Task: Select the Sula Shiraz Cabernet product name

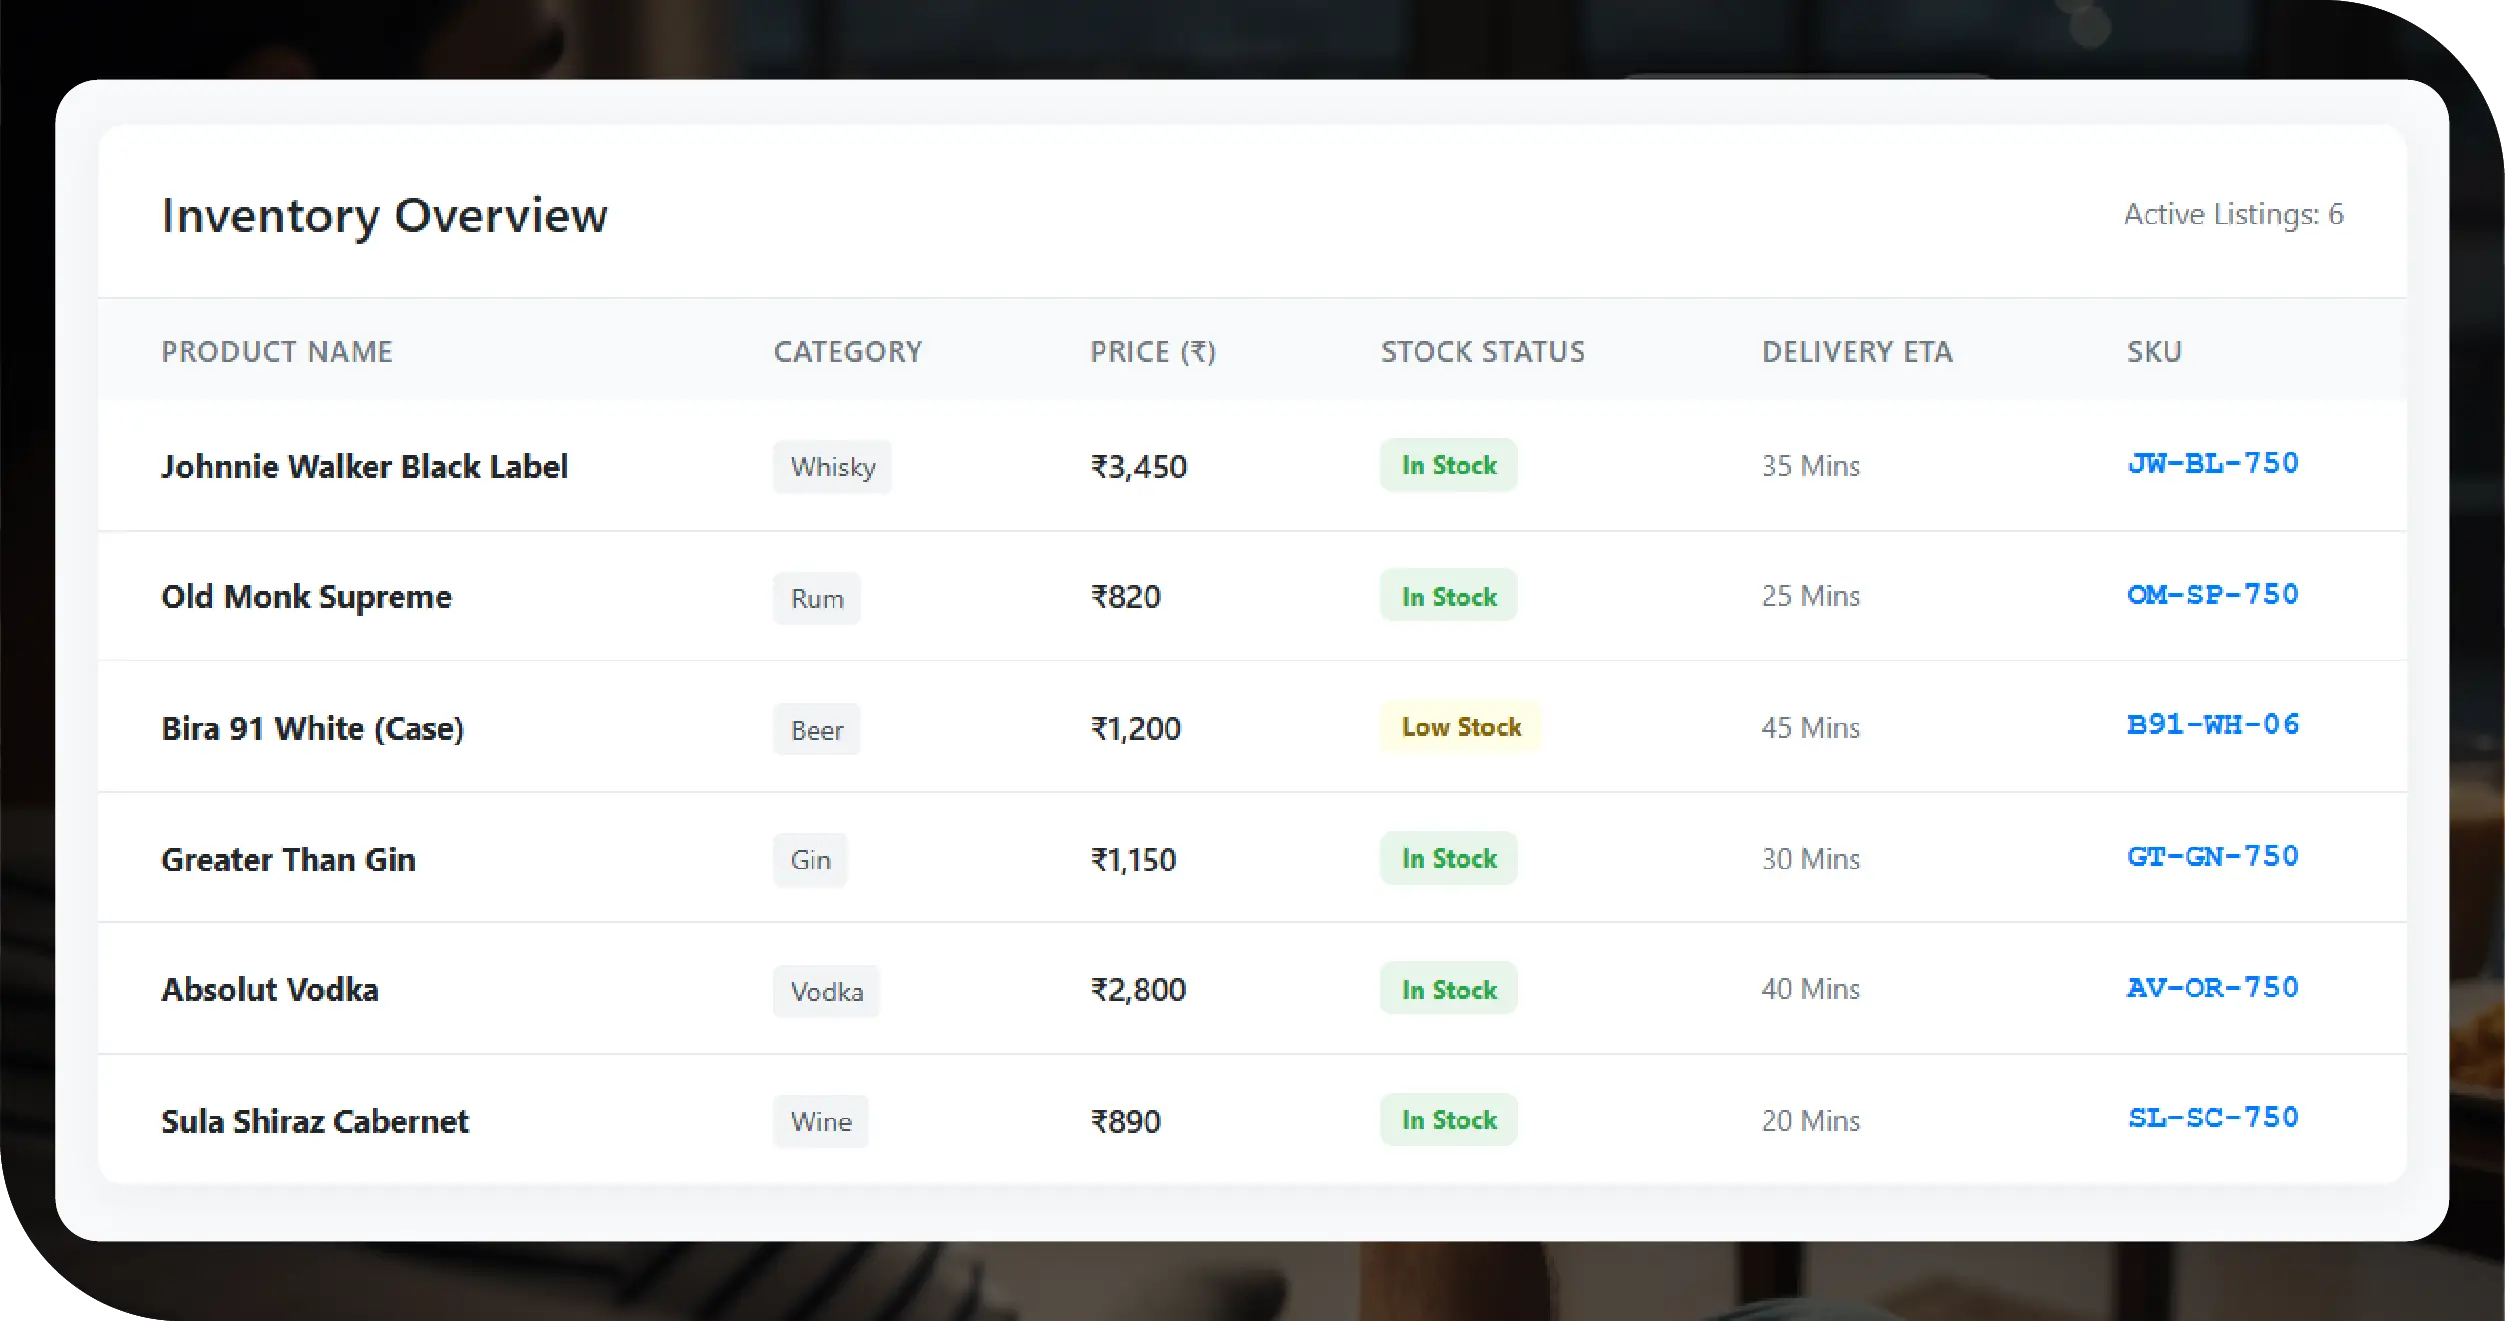Action: (314, 1122)
